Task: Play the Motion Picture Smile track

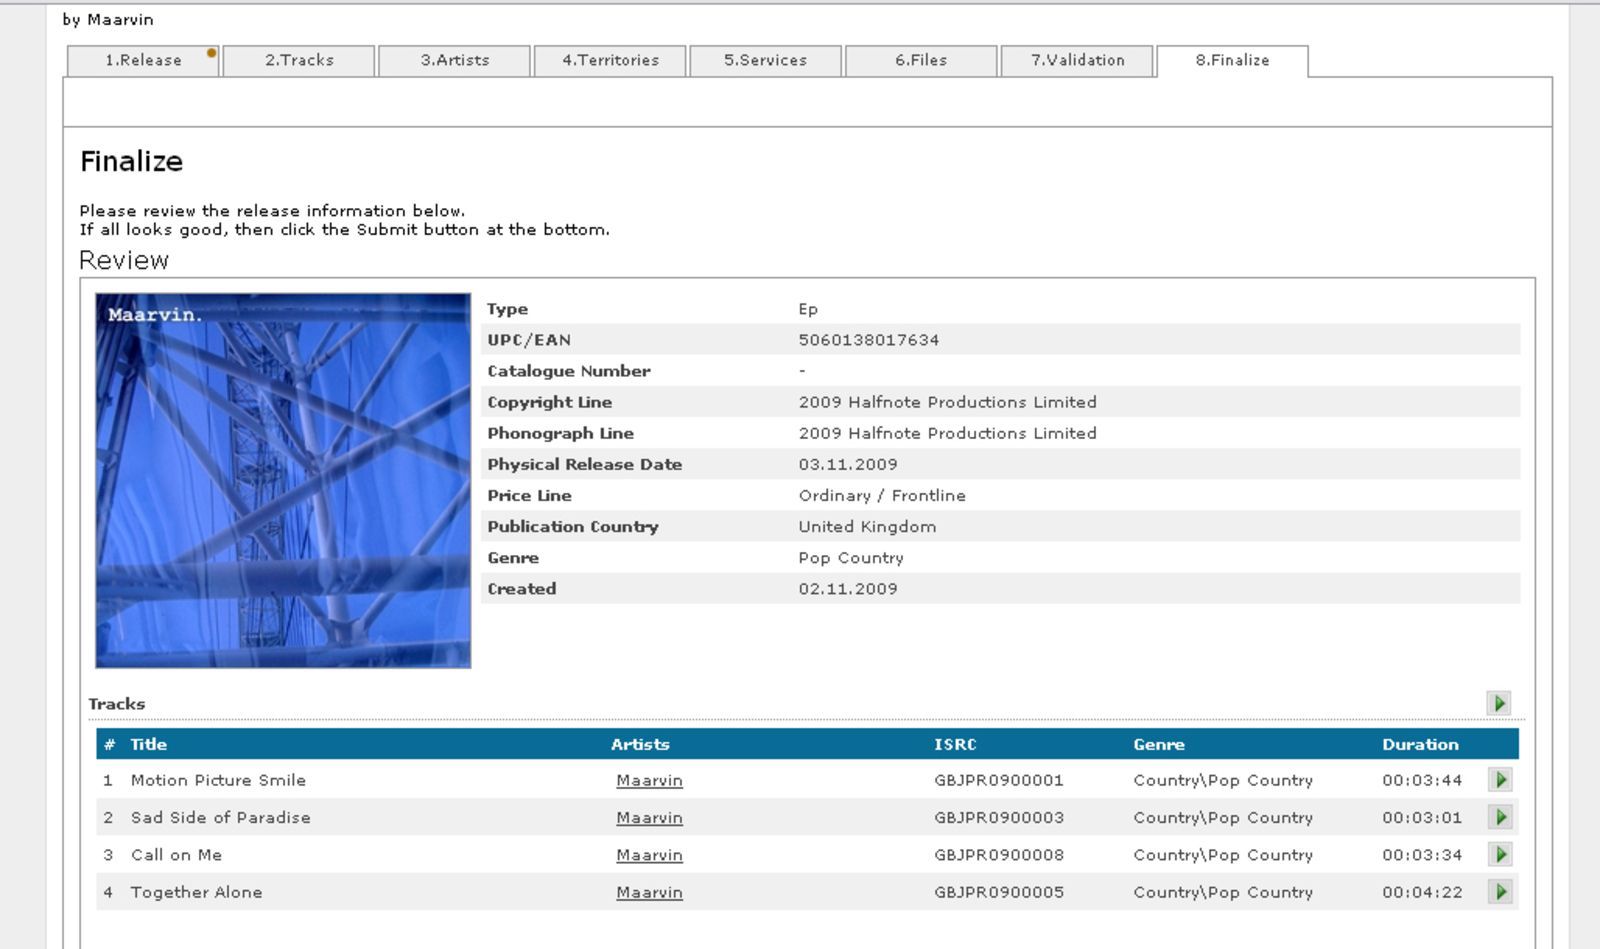Action: click(x=1499, y=780)
